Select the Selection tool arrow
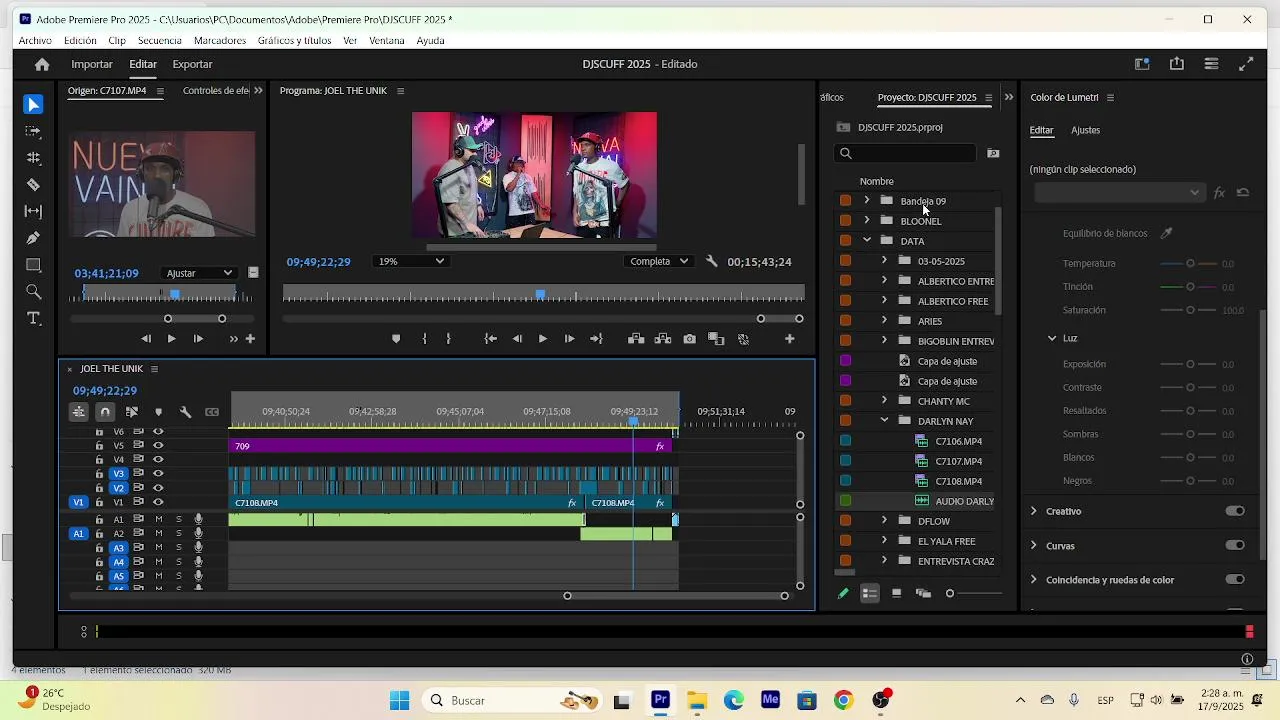The width and height of the screenshot is (1280, 720). pyautogui.click(x=33, y=105)
